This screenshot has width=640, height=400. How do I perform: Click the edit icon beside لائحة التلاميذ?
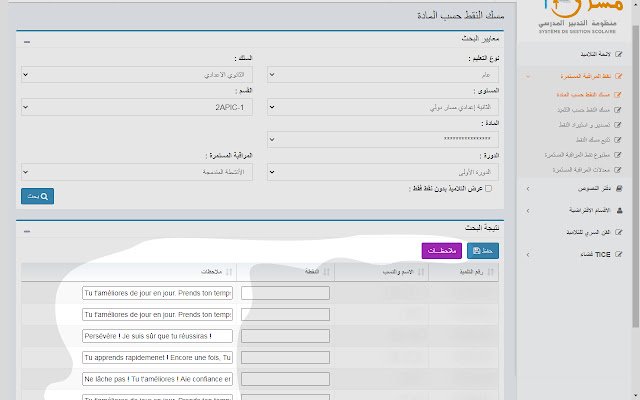618,54
